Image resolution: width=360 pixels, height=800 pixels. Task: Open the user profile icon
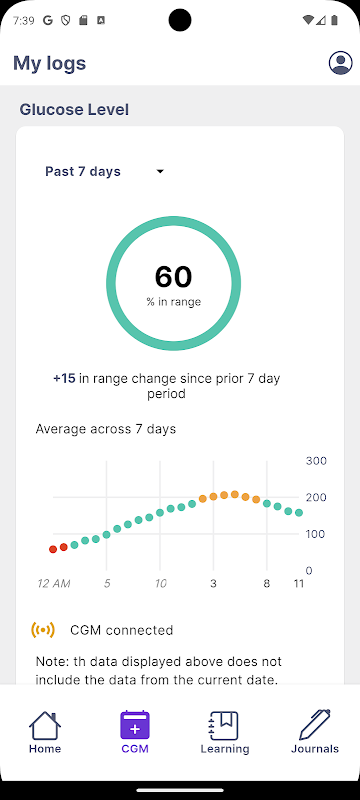340,63
